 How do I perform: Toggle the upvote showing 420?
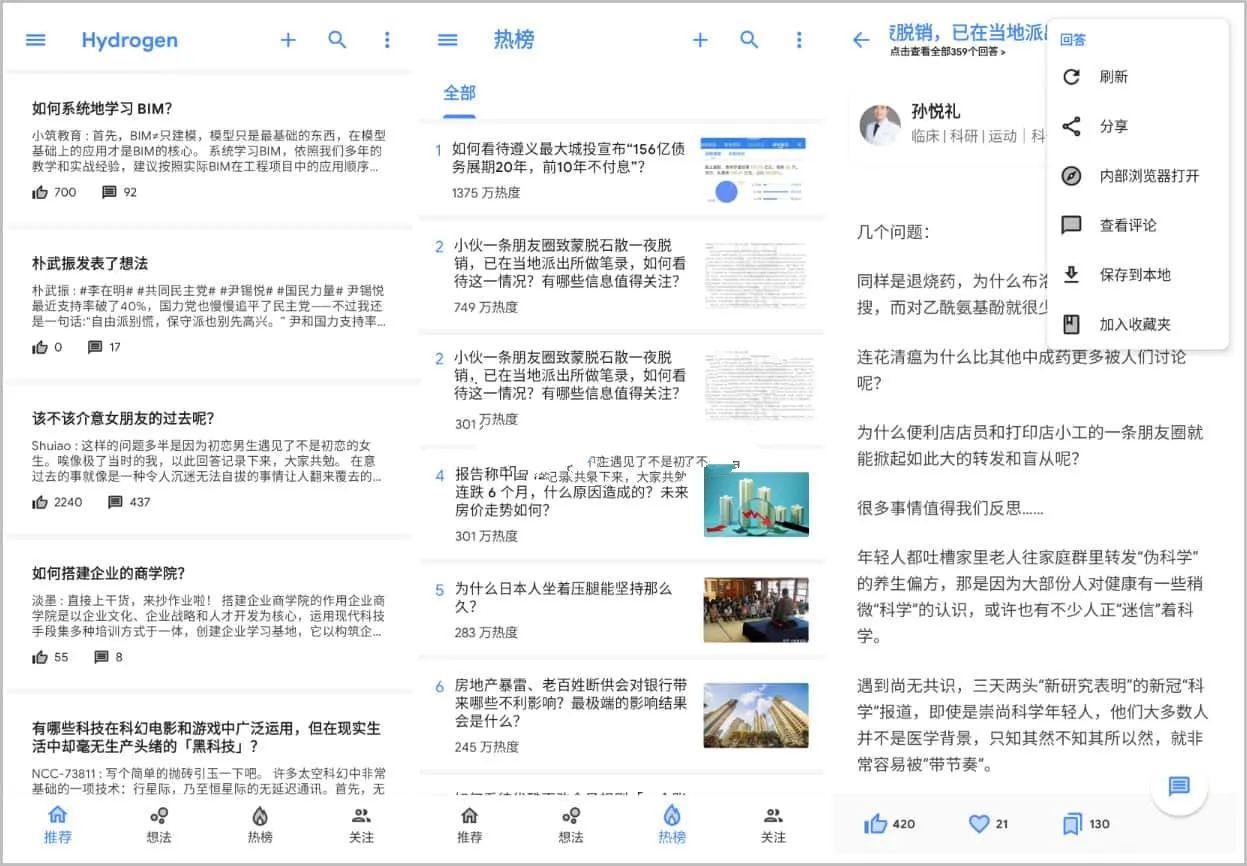point(888,823)
